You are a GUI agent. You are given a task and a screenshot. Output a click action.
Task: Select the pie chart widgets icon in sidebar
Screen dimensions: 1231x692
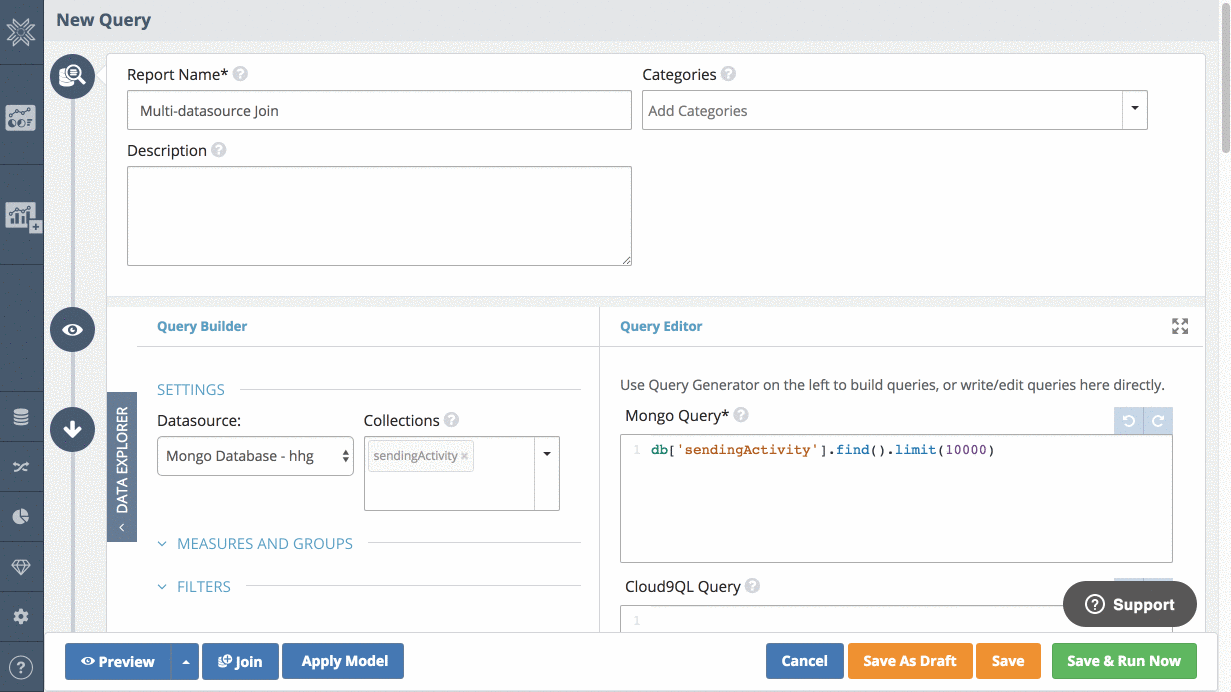[21, 516]
